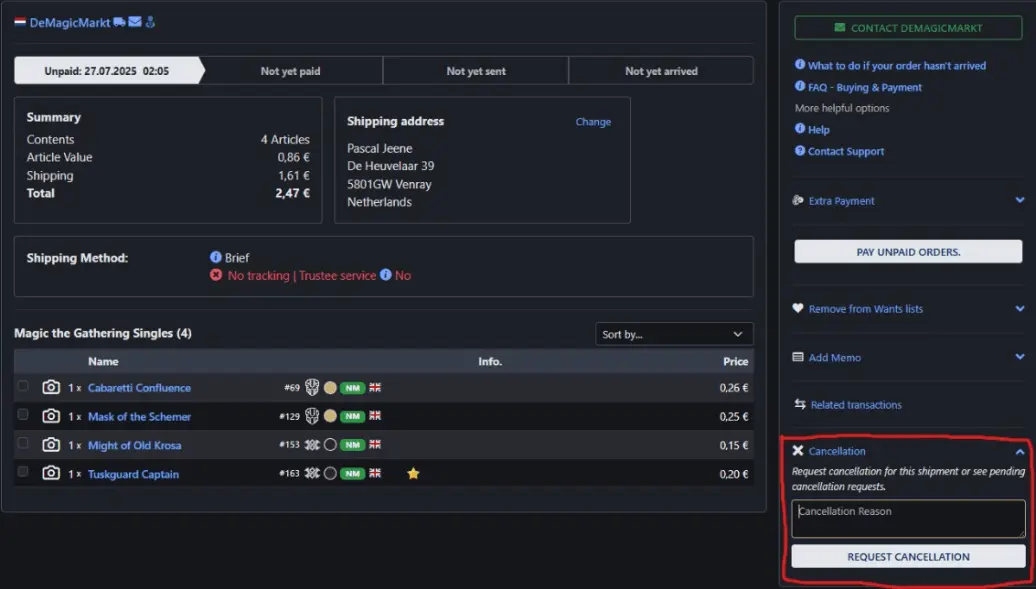Click into the Cancellation Reason text field
Image resolution: width=1036 pixels, height=589 pixels.
pyautogui.click(x=907, y=519)
